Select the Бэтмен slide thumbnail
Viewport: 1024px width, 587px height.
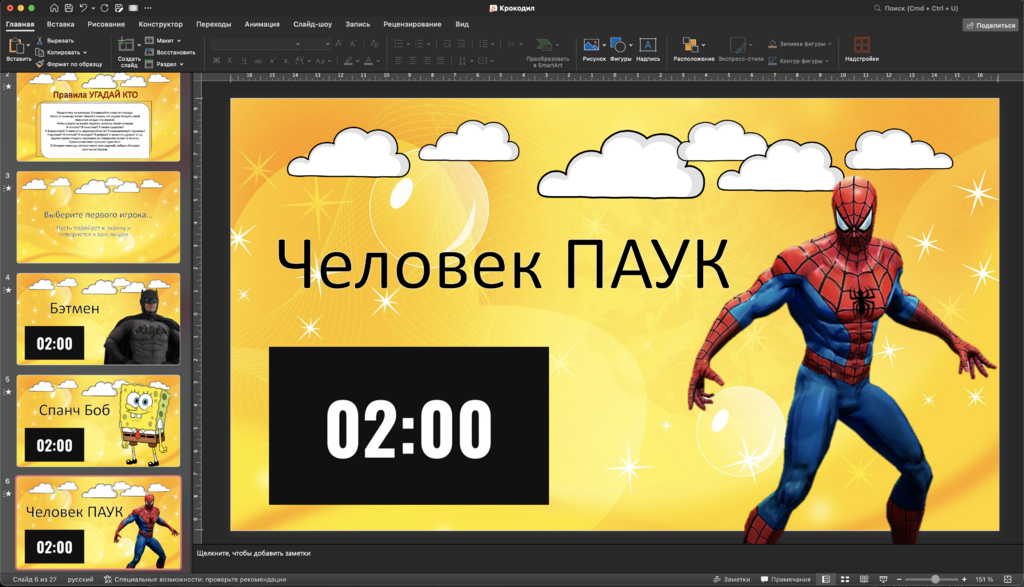(x=98, y=319)
